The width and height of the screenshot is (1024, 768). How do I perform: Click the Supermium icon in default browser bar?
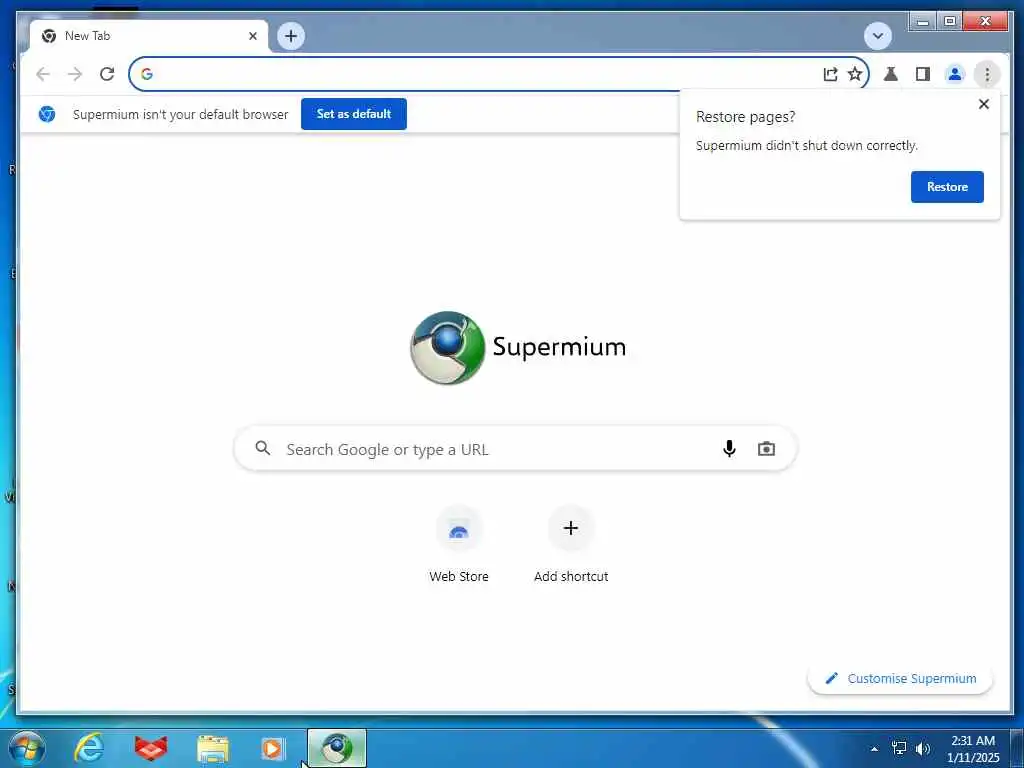pos(47,114)
